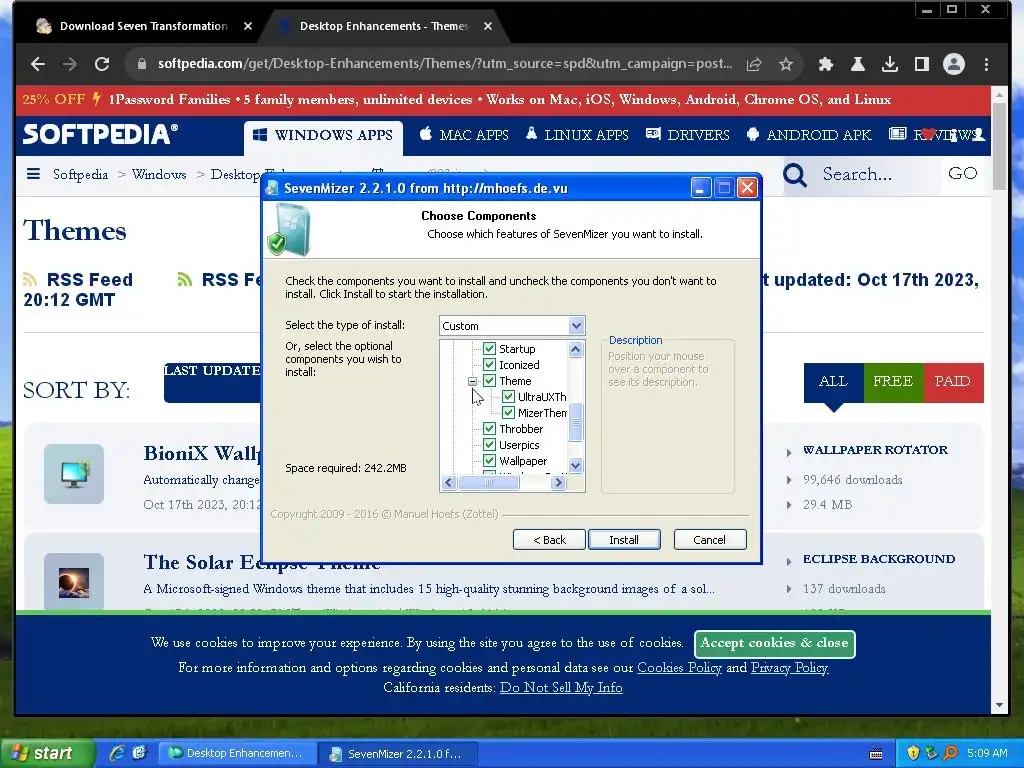
Task: Open the Android APK menu
Action: [808, 135]
